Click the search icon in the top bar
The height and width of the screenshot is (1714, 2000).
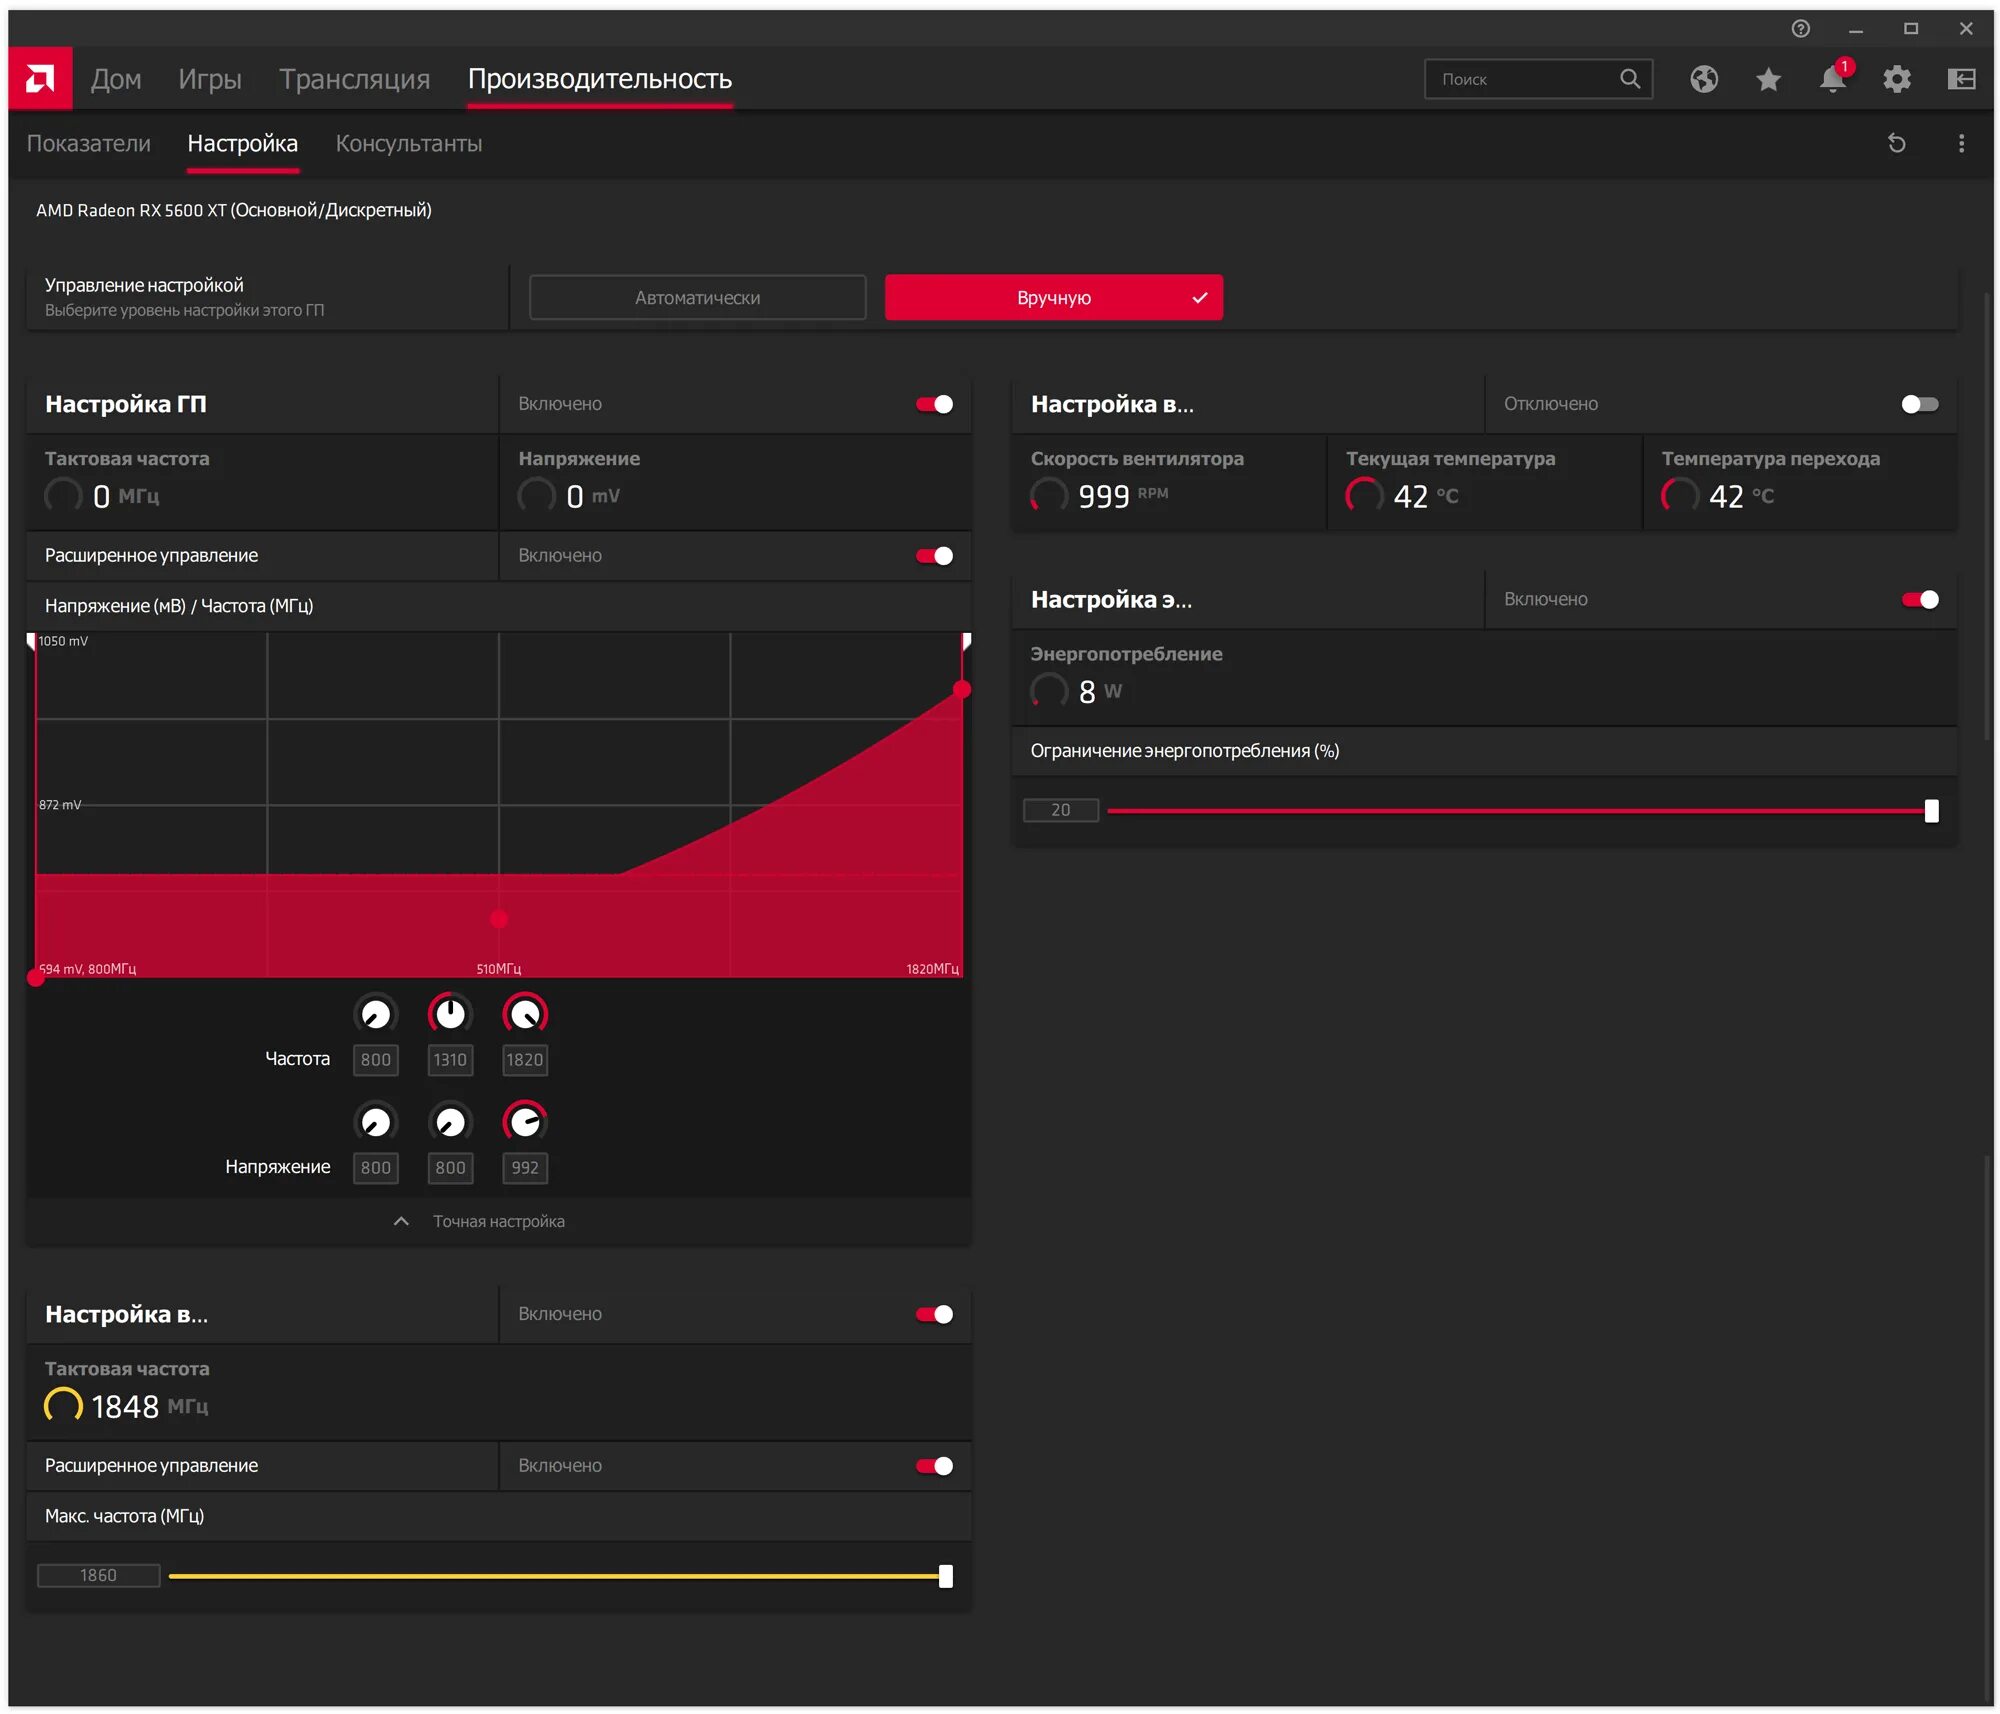point(1629,78)
